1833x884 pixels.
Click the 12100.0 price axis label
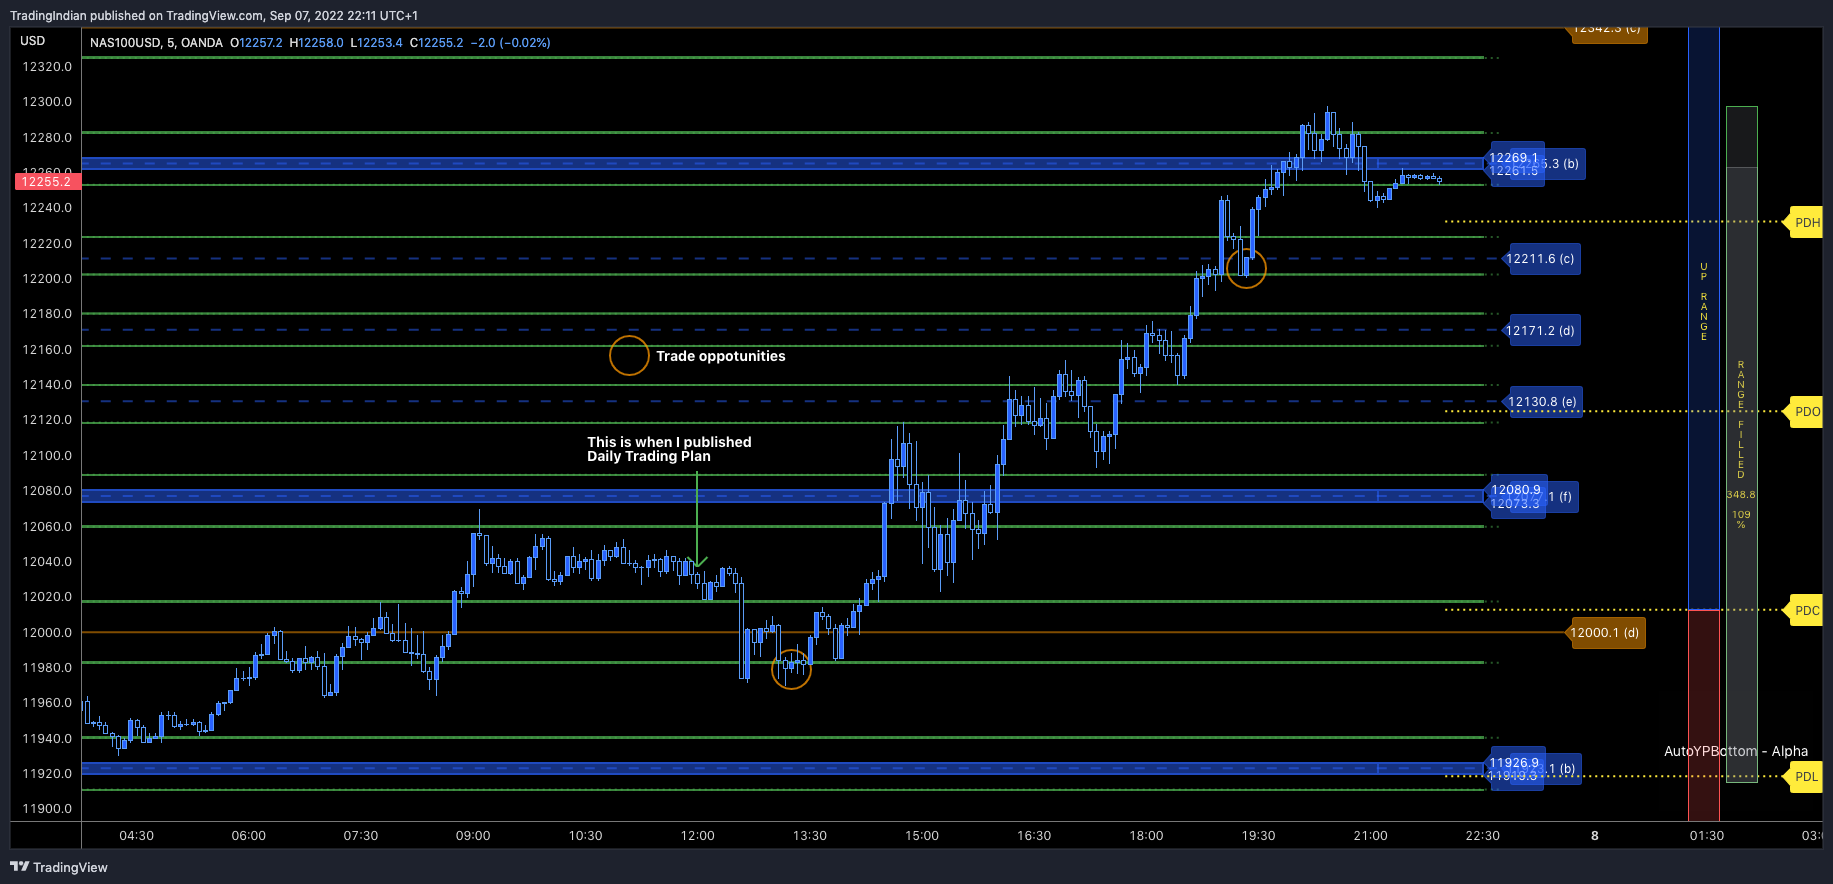pyautogui.click(x=47, y=456)
